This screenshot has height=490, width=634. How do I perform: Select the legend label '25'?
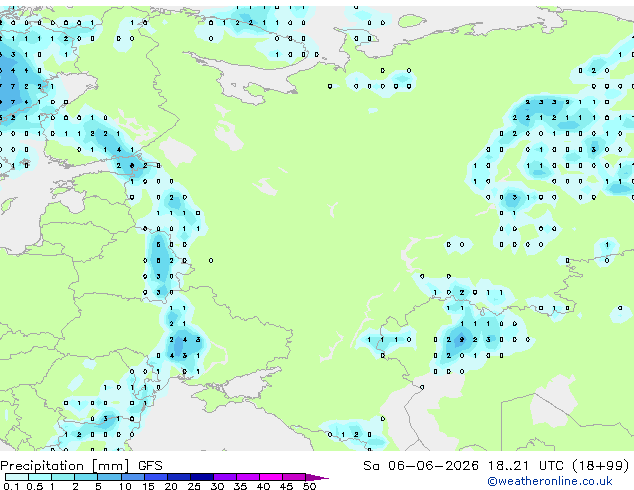pyautogui.click(x=194, y=486)
